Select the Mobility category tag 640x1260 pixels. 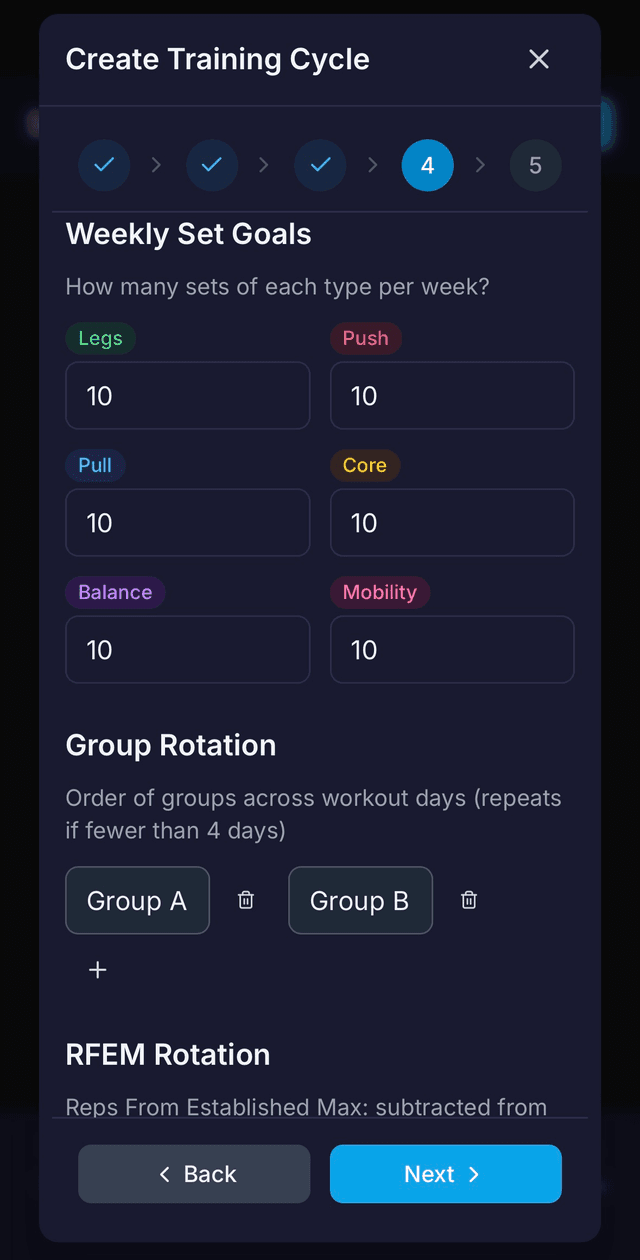(x=380, y=592)
